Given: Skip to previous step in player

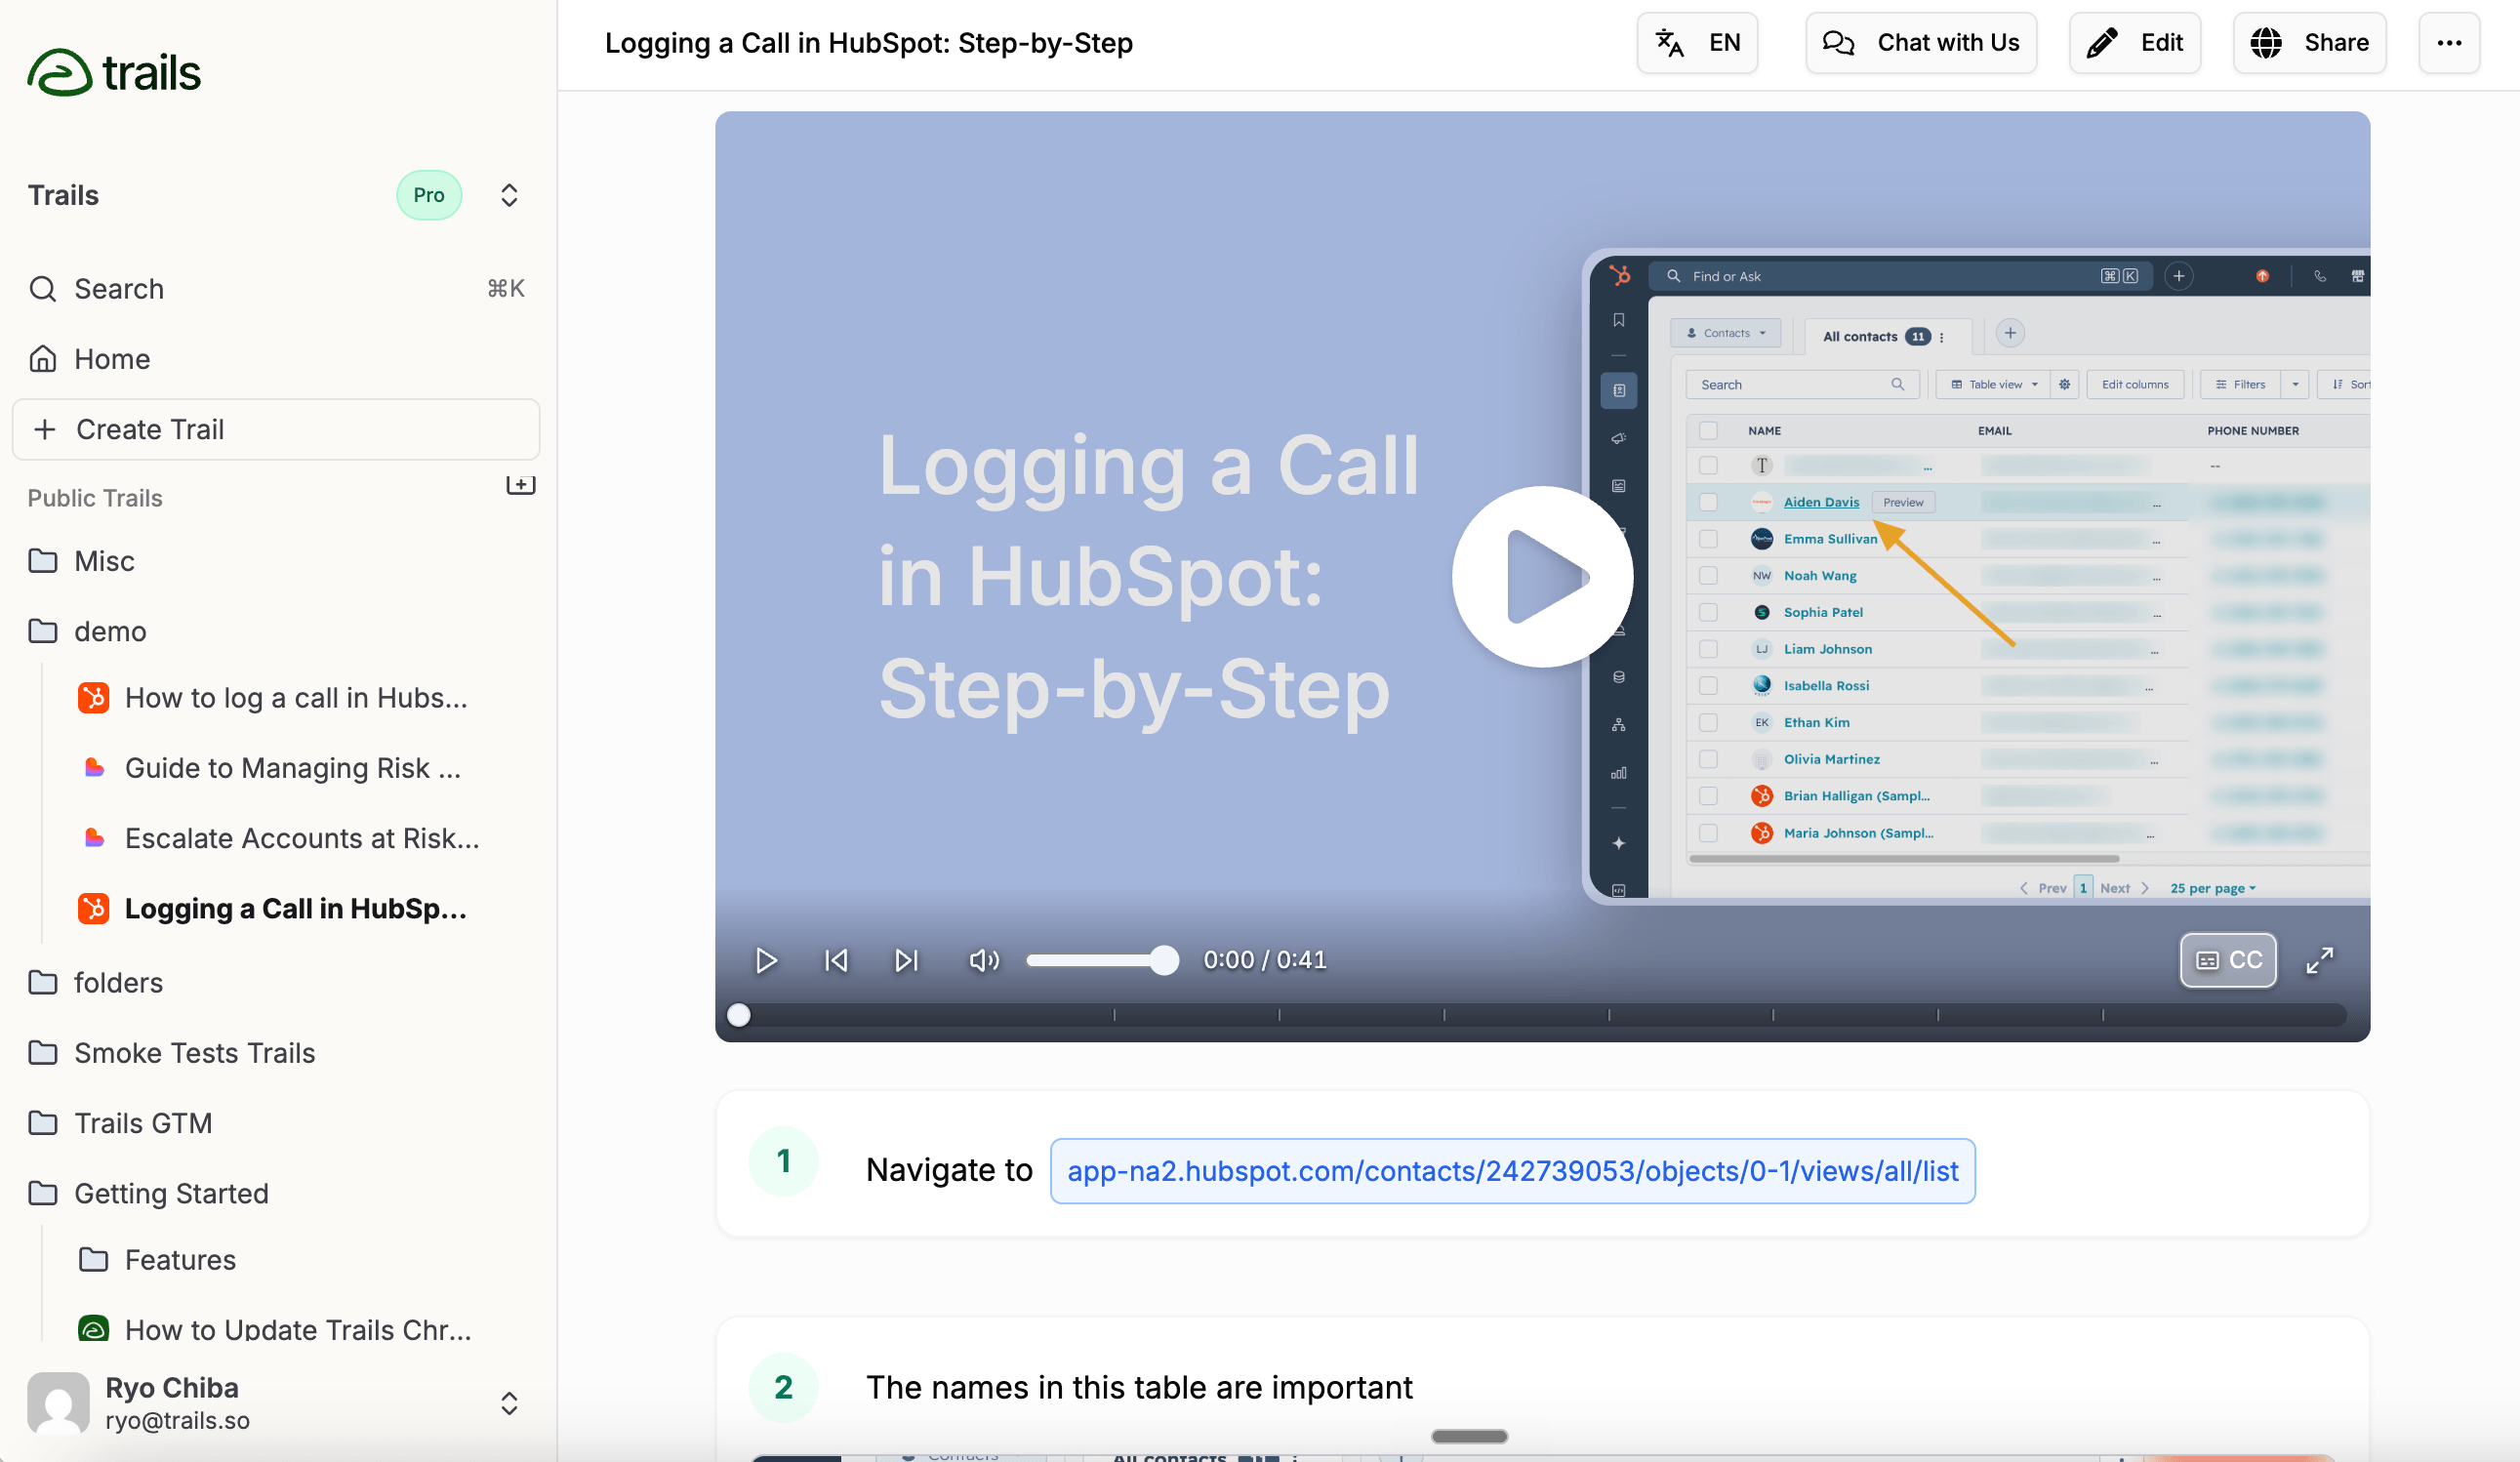Looking at the screenshot, I should [x=836, y=960].
